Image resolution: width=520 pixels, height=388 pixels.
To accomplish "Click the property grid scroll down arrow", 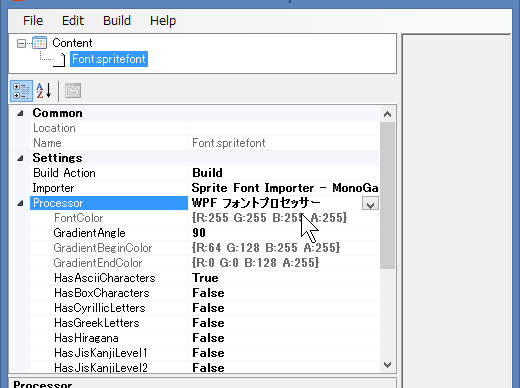I will (387, 365).
